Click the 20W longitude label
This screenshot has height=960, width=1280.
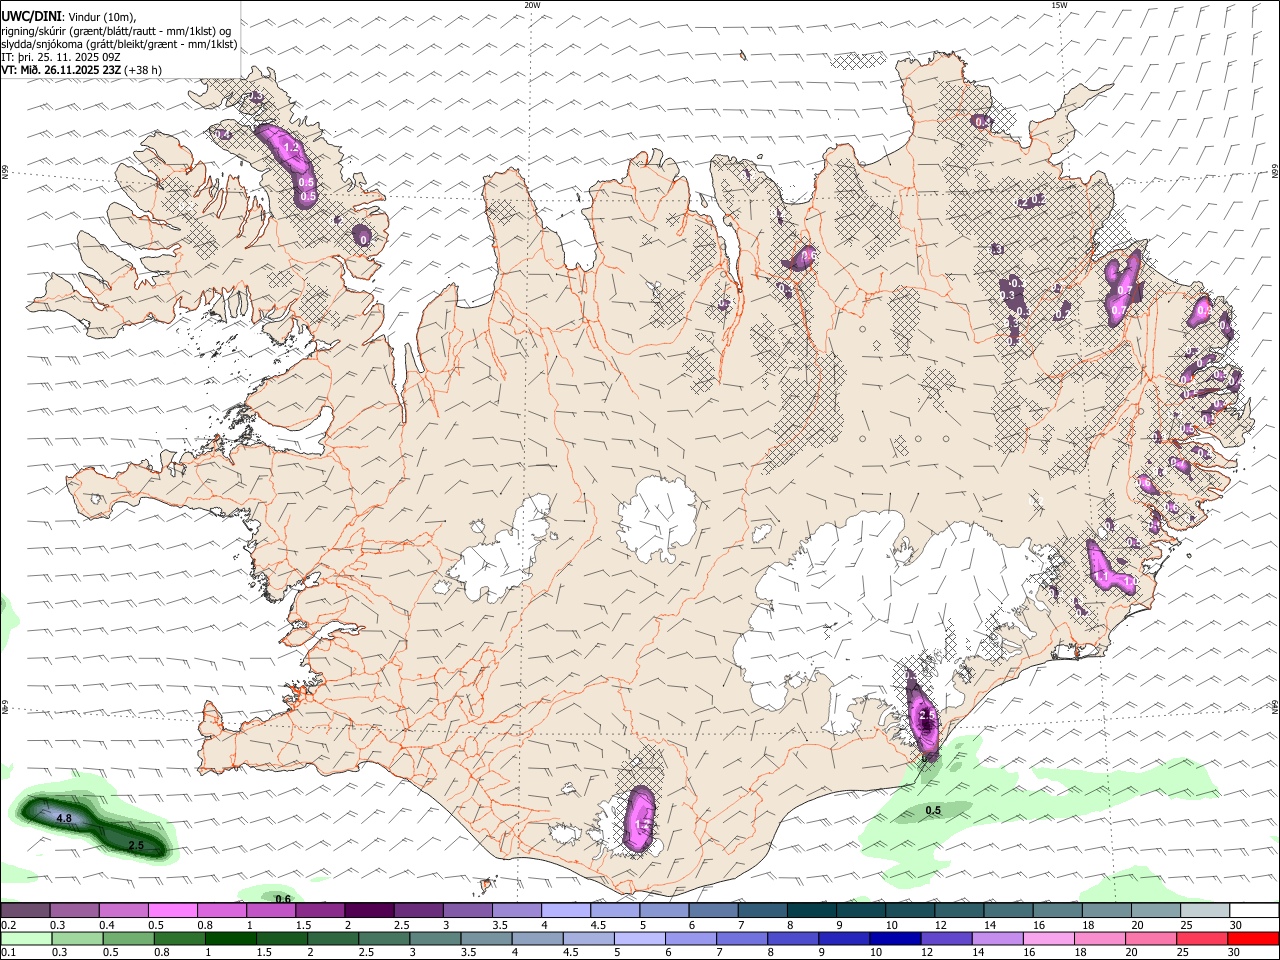pos(532,5)
